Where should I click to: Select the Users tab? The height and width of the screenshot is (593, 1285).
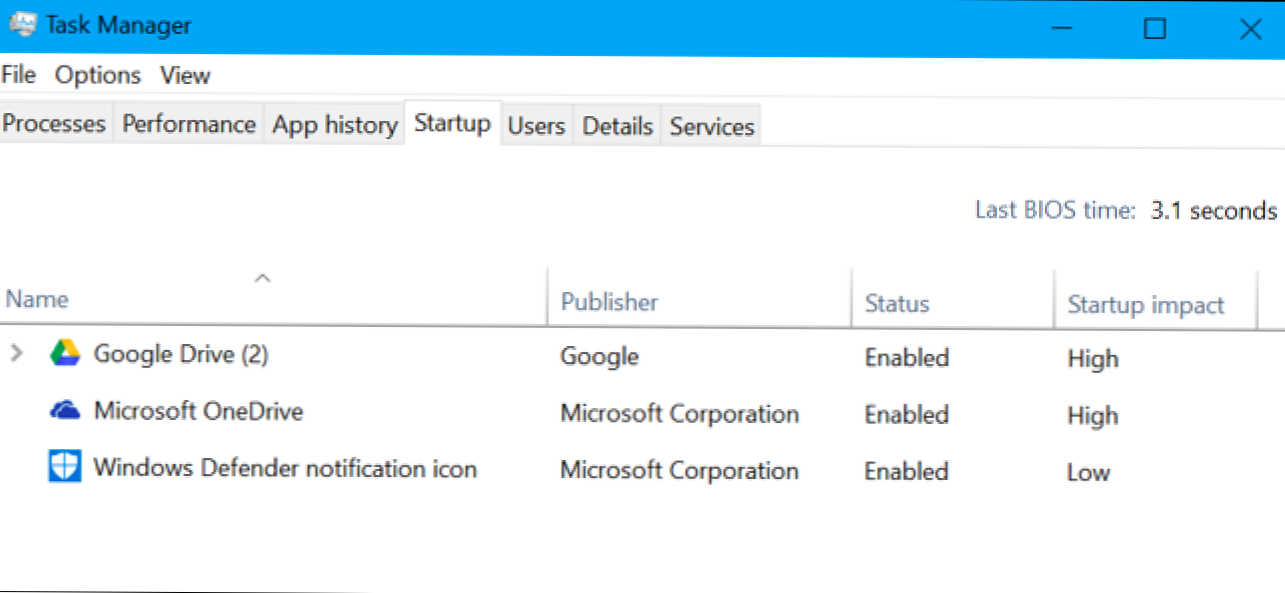(x=536, y=126)
